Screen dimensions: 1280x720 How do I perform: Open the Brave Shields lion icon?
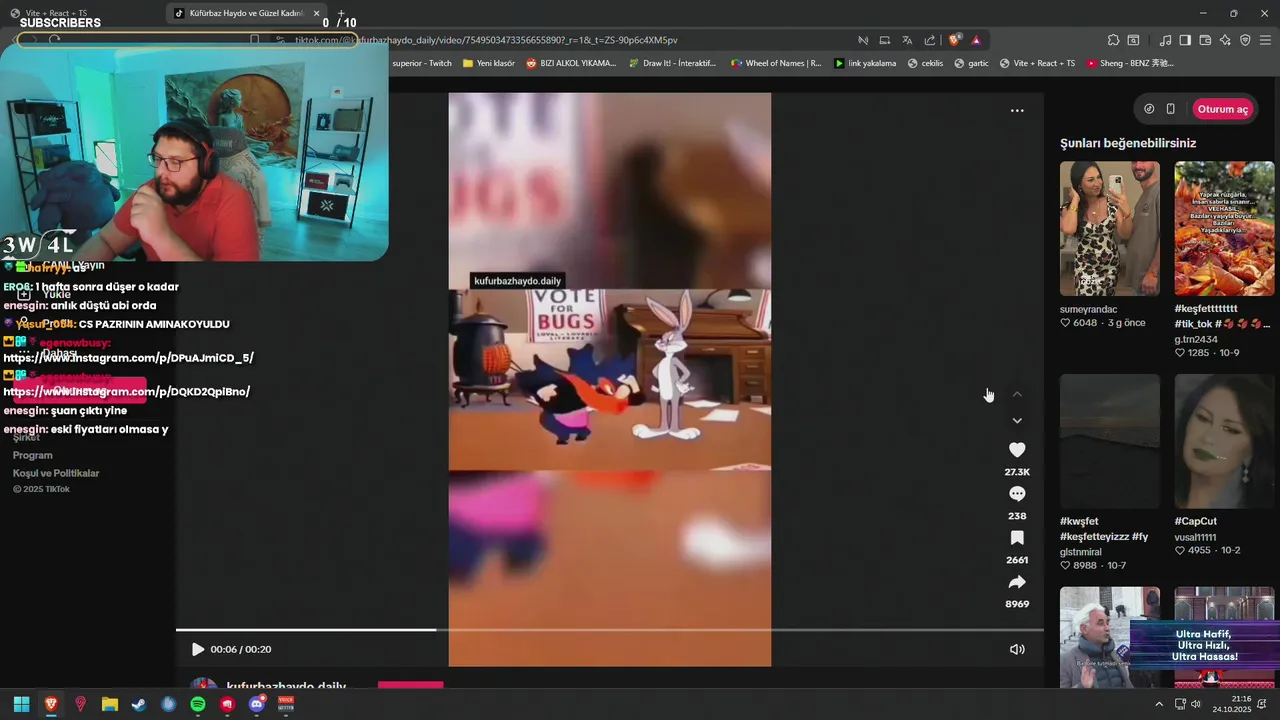(954, 40)
